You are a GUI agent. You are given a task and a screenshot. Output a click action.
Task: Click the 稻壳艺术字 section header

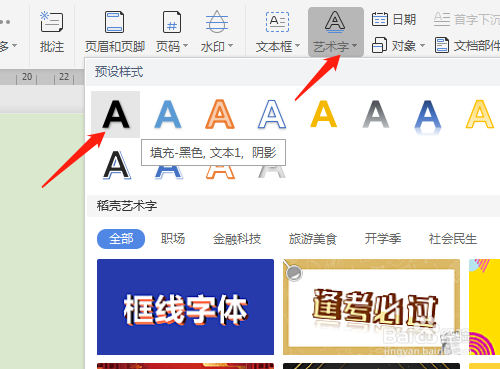click(127, 206)
